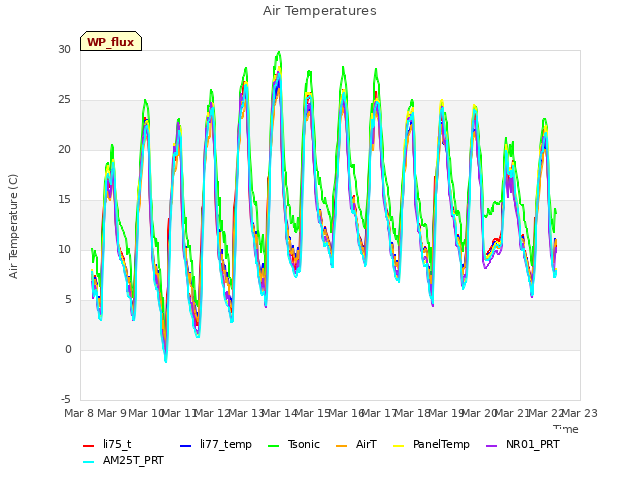This screenshot has width=640, height=480.
Task: Click the 20 y-axis tick label
Action: pyautogui.click(x=64, y=149)
